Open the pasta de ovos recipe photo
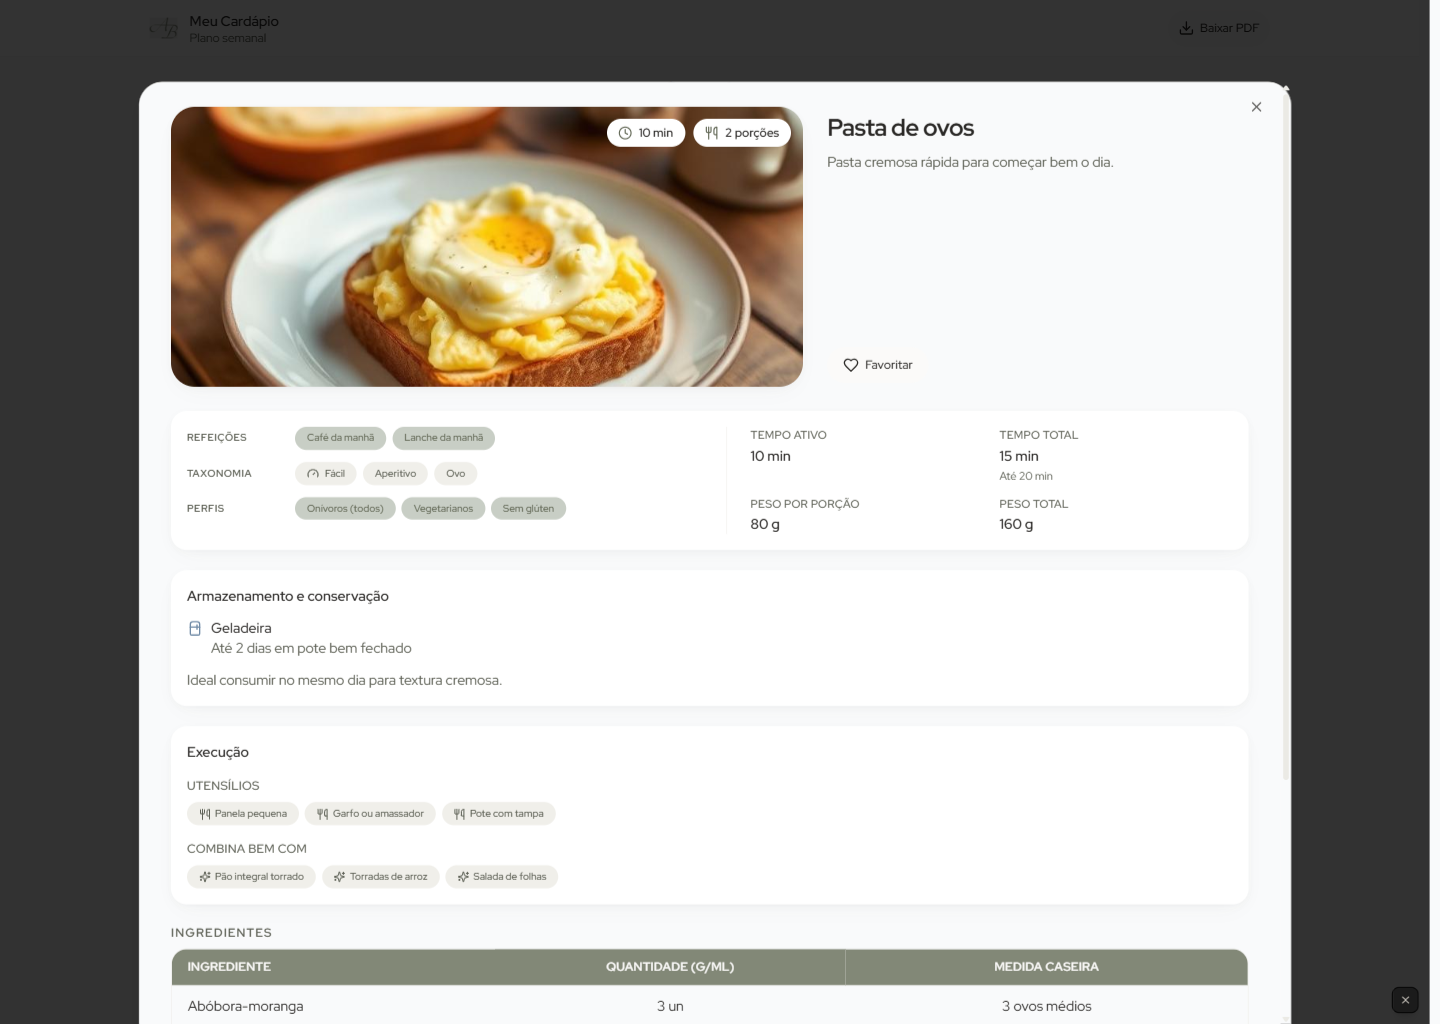The height and width of the screenshot is (1024, 1440). click(487, 247)
